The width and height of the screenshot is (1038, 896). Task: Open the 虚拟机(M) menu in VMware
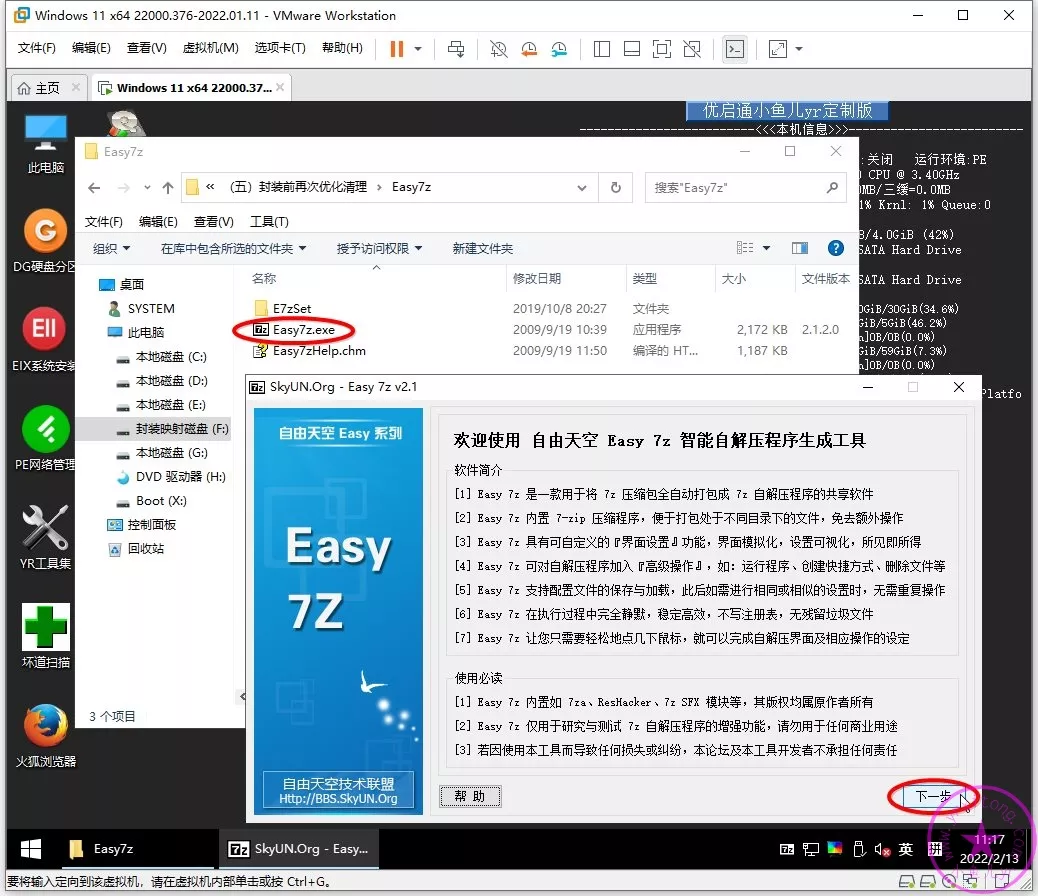pyautogui.click(x=210, y=48)
